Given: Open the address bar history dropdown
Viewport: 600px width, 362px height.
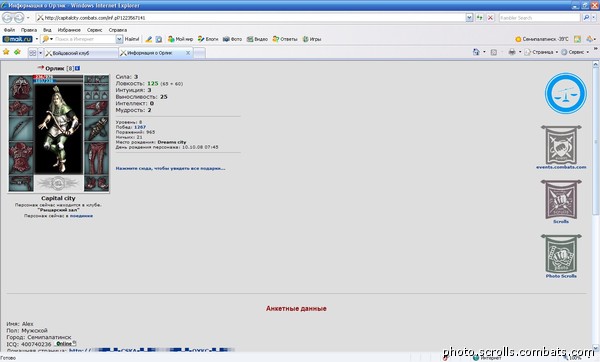Looking at the screenshot, I should tap(470, 18).
